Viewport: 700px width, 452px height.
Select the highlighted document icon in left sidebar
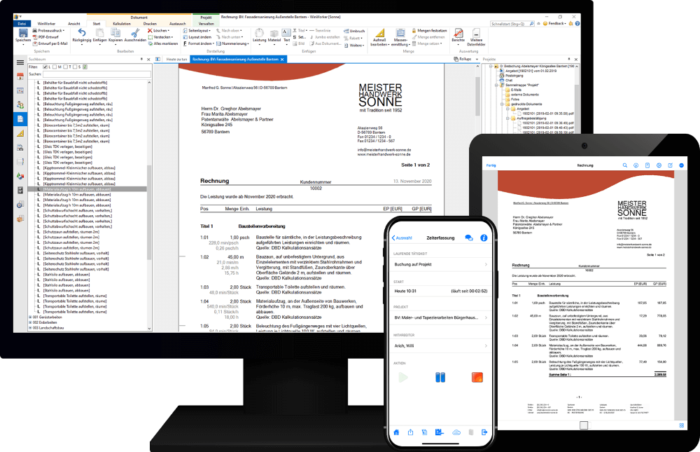pyautogui.click(x=20, y=119)
